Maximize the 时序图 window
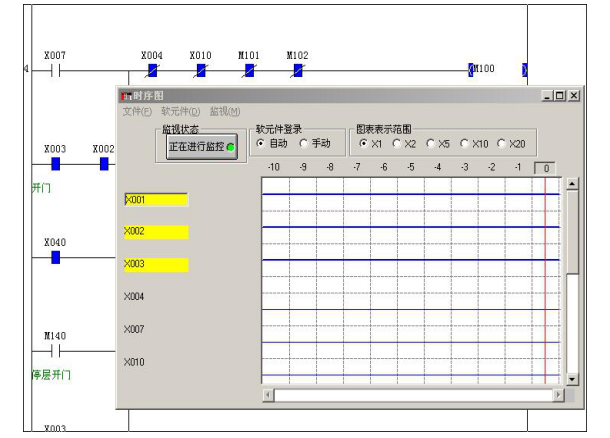610x438 pixels. [560, 95]
